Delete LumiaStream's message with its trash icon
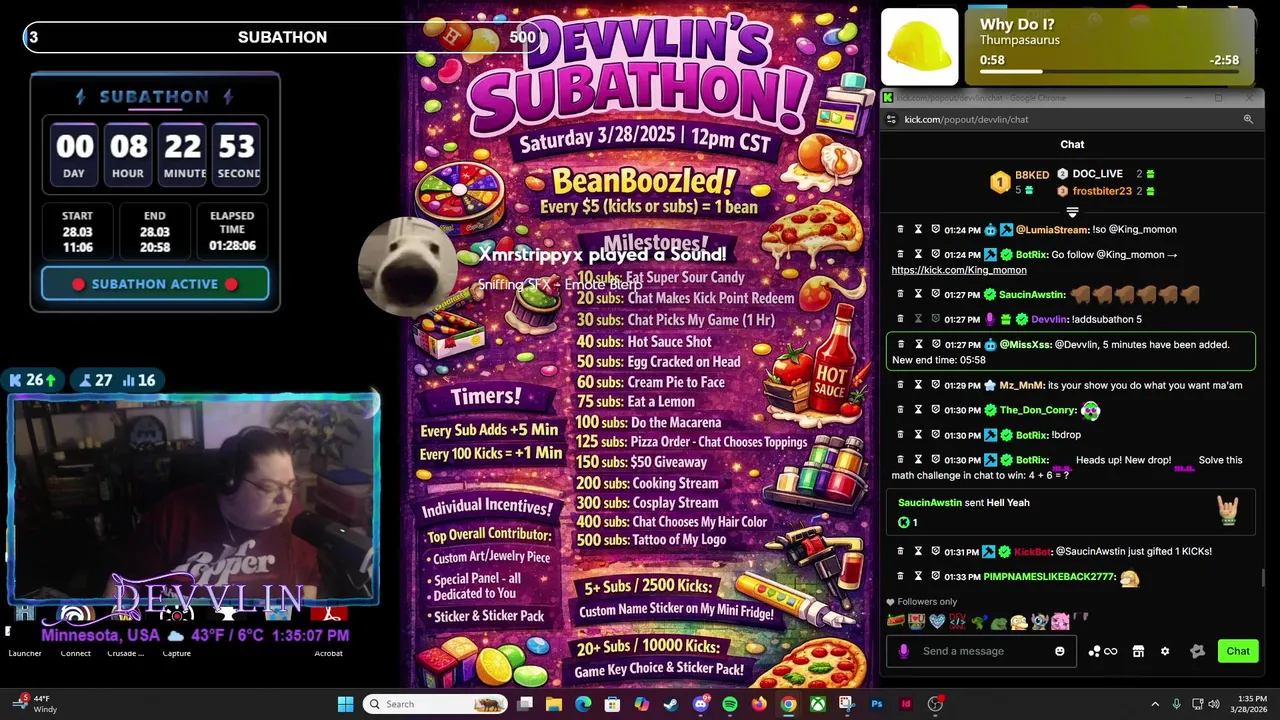 pos(900,230)
